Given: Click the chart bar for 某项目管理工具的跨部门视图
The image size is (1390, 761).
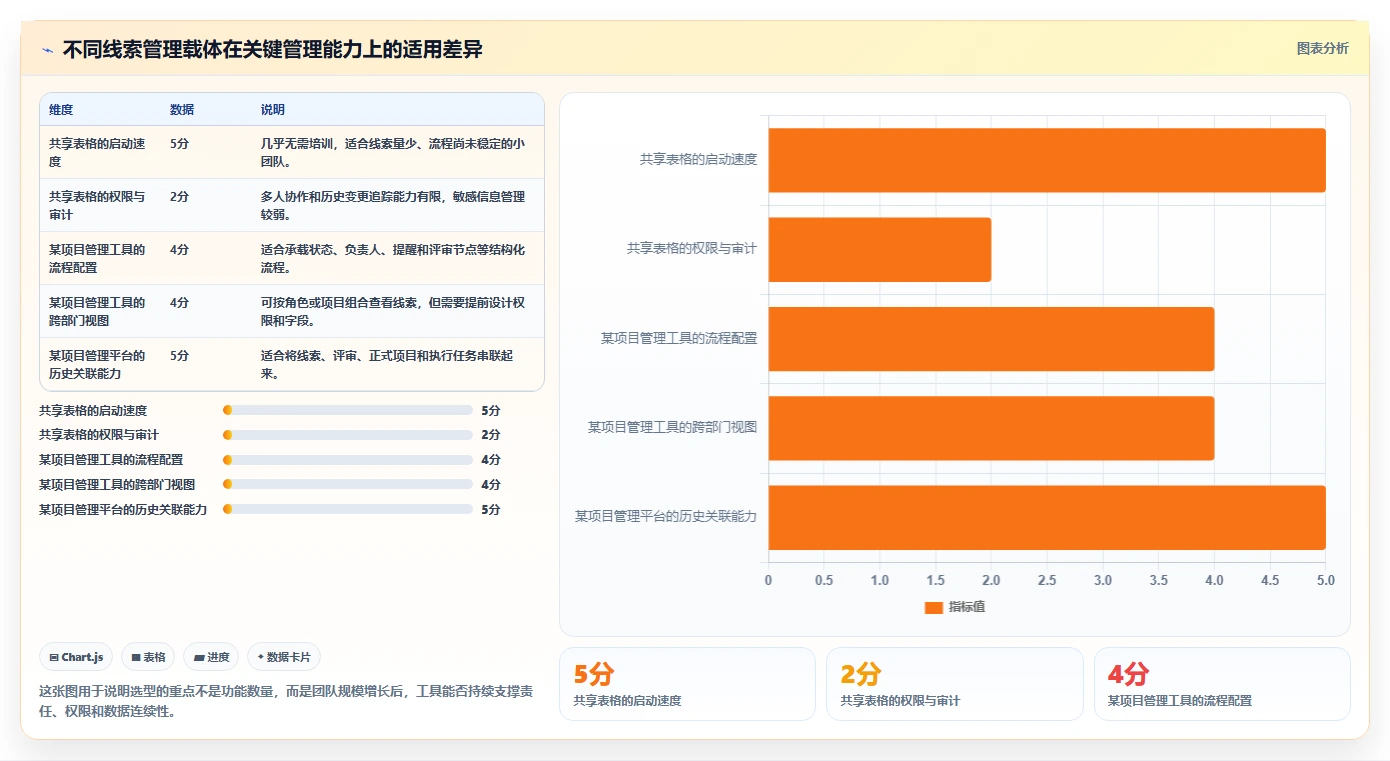Looking at the screenshot, I should click(x=991, y=428).
